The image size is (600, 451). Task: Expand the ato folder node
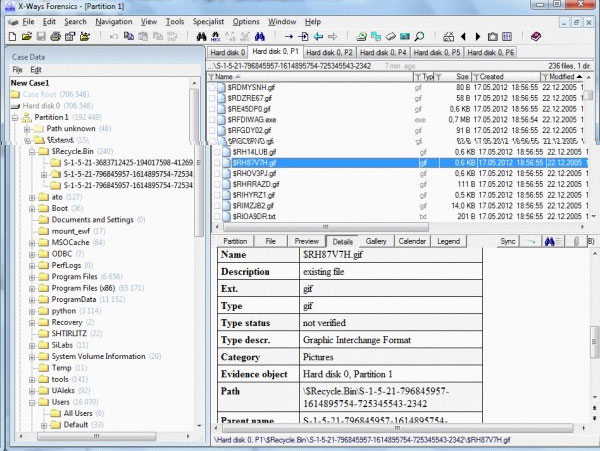point(32,197)
